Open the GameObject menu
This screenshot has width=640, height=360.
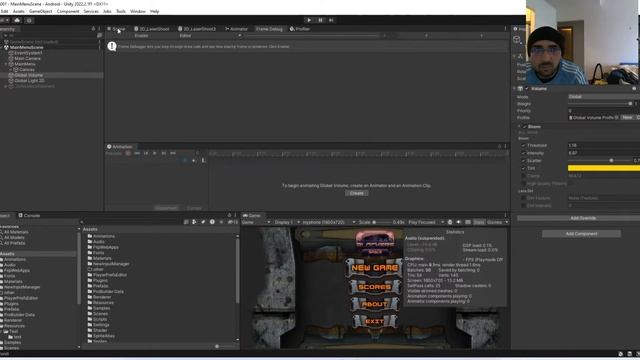click(x=40, y=11)
